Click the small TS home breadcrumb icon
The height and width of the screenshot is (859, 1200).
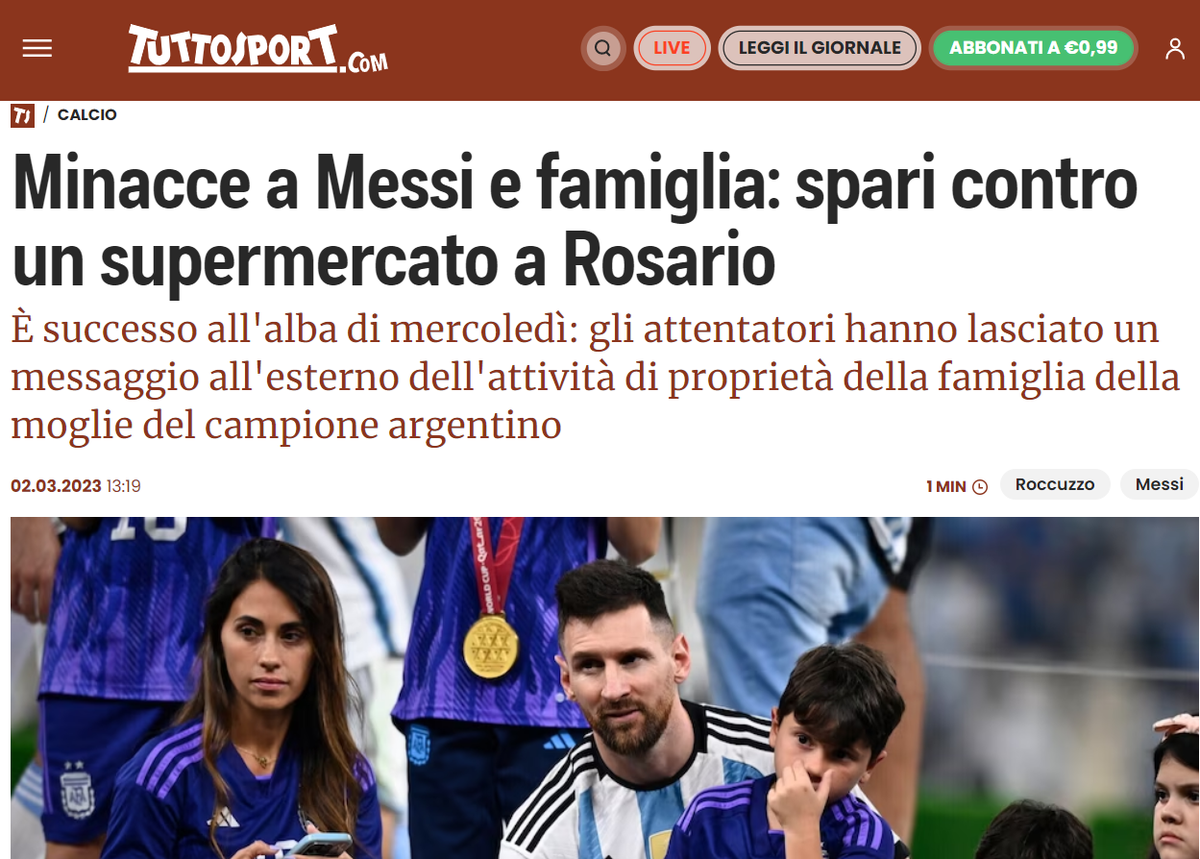click(x=22, y=115)
